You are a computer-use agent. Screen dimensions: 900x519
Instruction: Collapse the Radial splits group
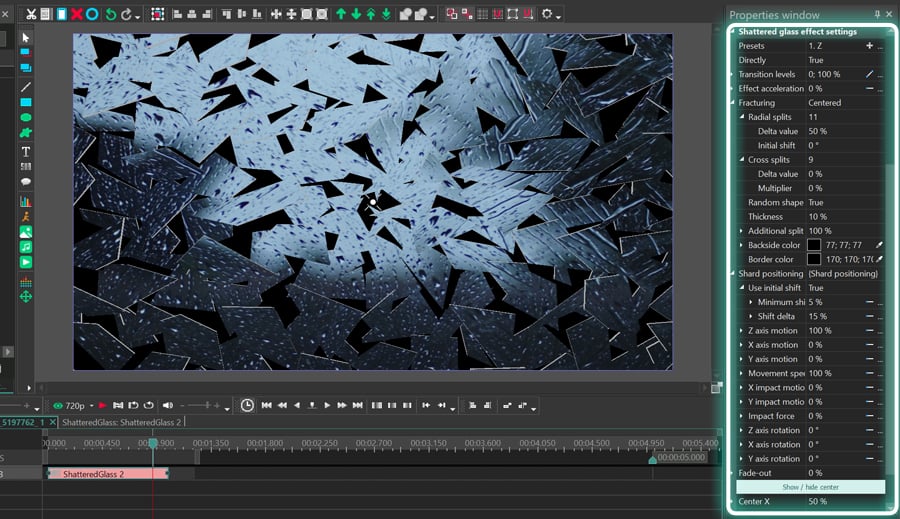click(742, 117)
